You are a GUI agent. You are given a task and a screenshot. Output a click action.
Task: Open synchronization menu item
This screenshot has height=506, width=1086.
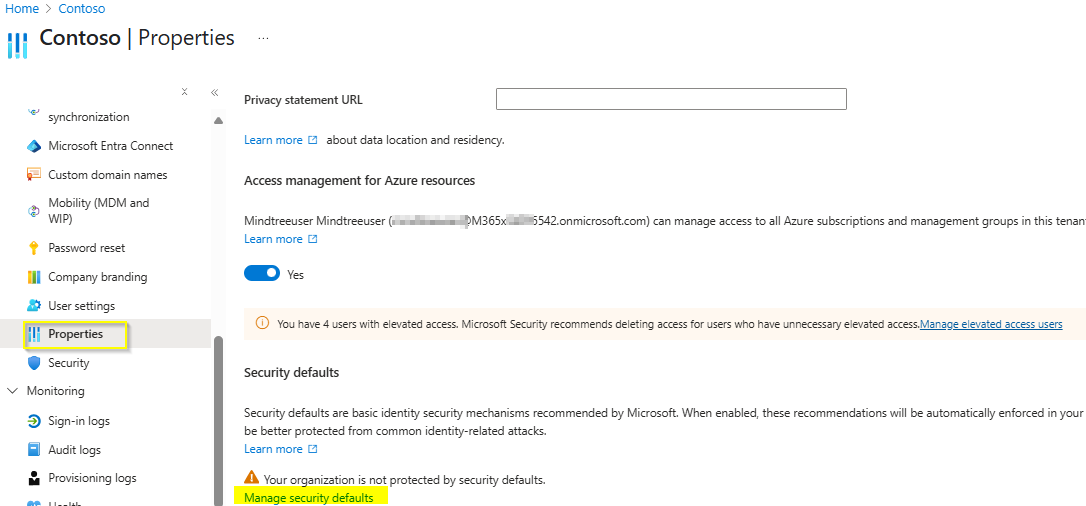pos(89,117)
